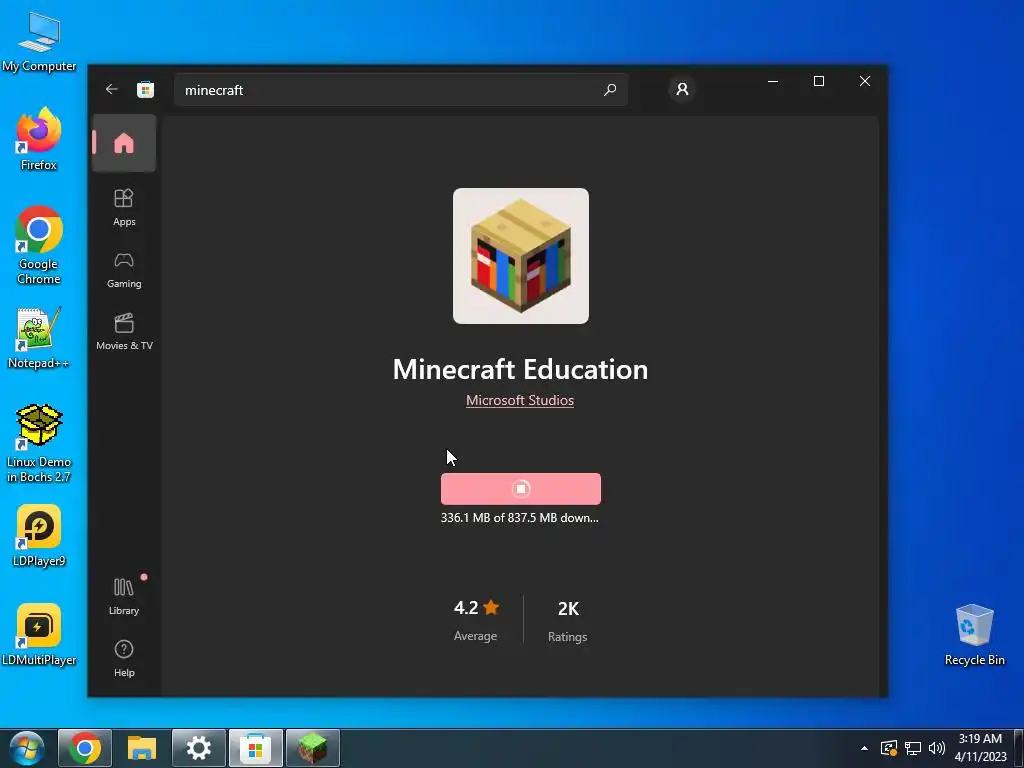Click the taskbar clock showing 3:19 AM
The image size is (1024, 768).
coord(980,748)
